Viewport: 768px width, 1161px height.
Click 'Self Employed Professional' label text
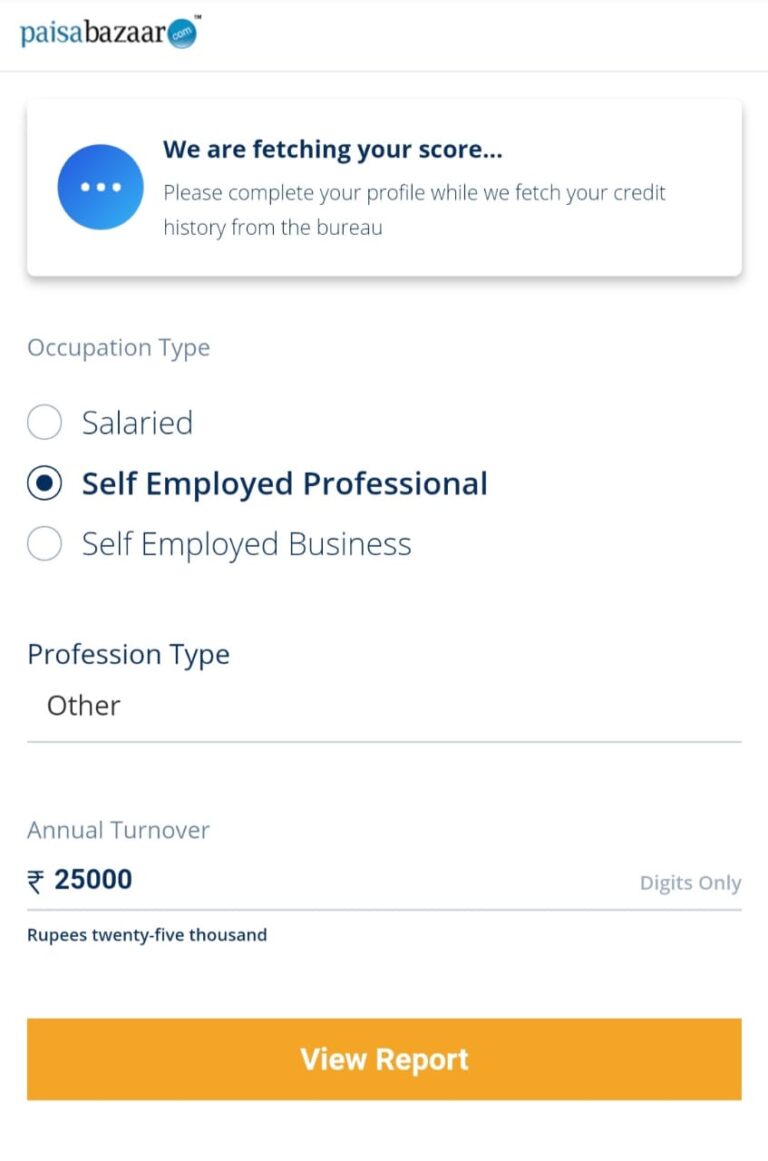click(x=284, y=484)
